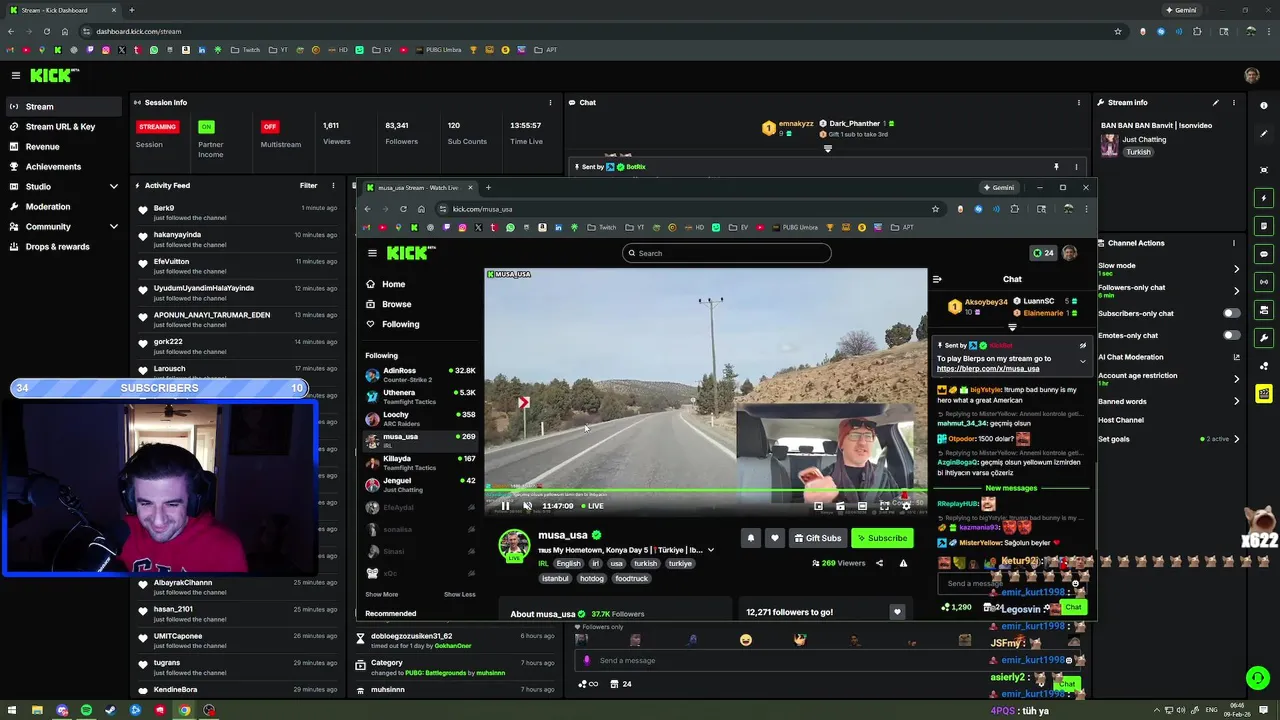The image size is (1280, 720).
Task: Open Following in kick.com sidebar
Action: 400,324
